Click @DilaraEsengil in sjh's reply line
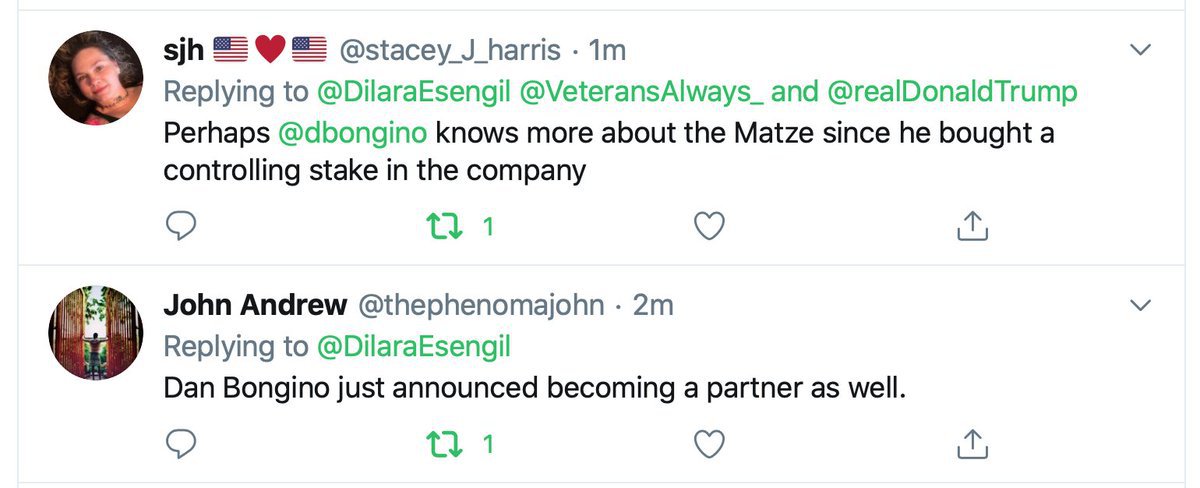This screenshot has height=488, width=1200. point(414,92)
